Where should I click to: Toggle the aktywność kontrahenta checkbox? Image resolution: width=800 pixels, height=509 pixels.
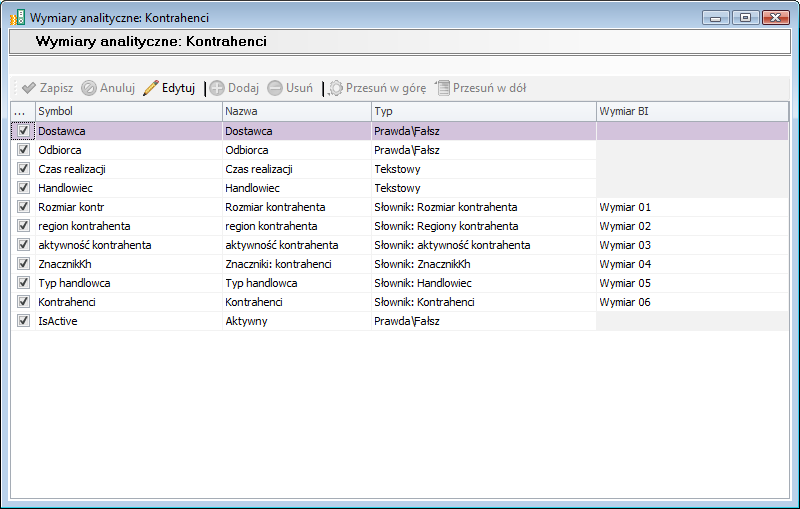23,244
